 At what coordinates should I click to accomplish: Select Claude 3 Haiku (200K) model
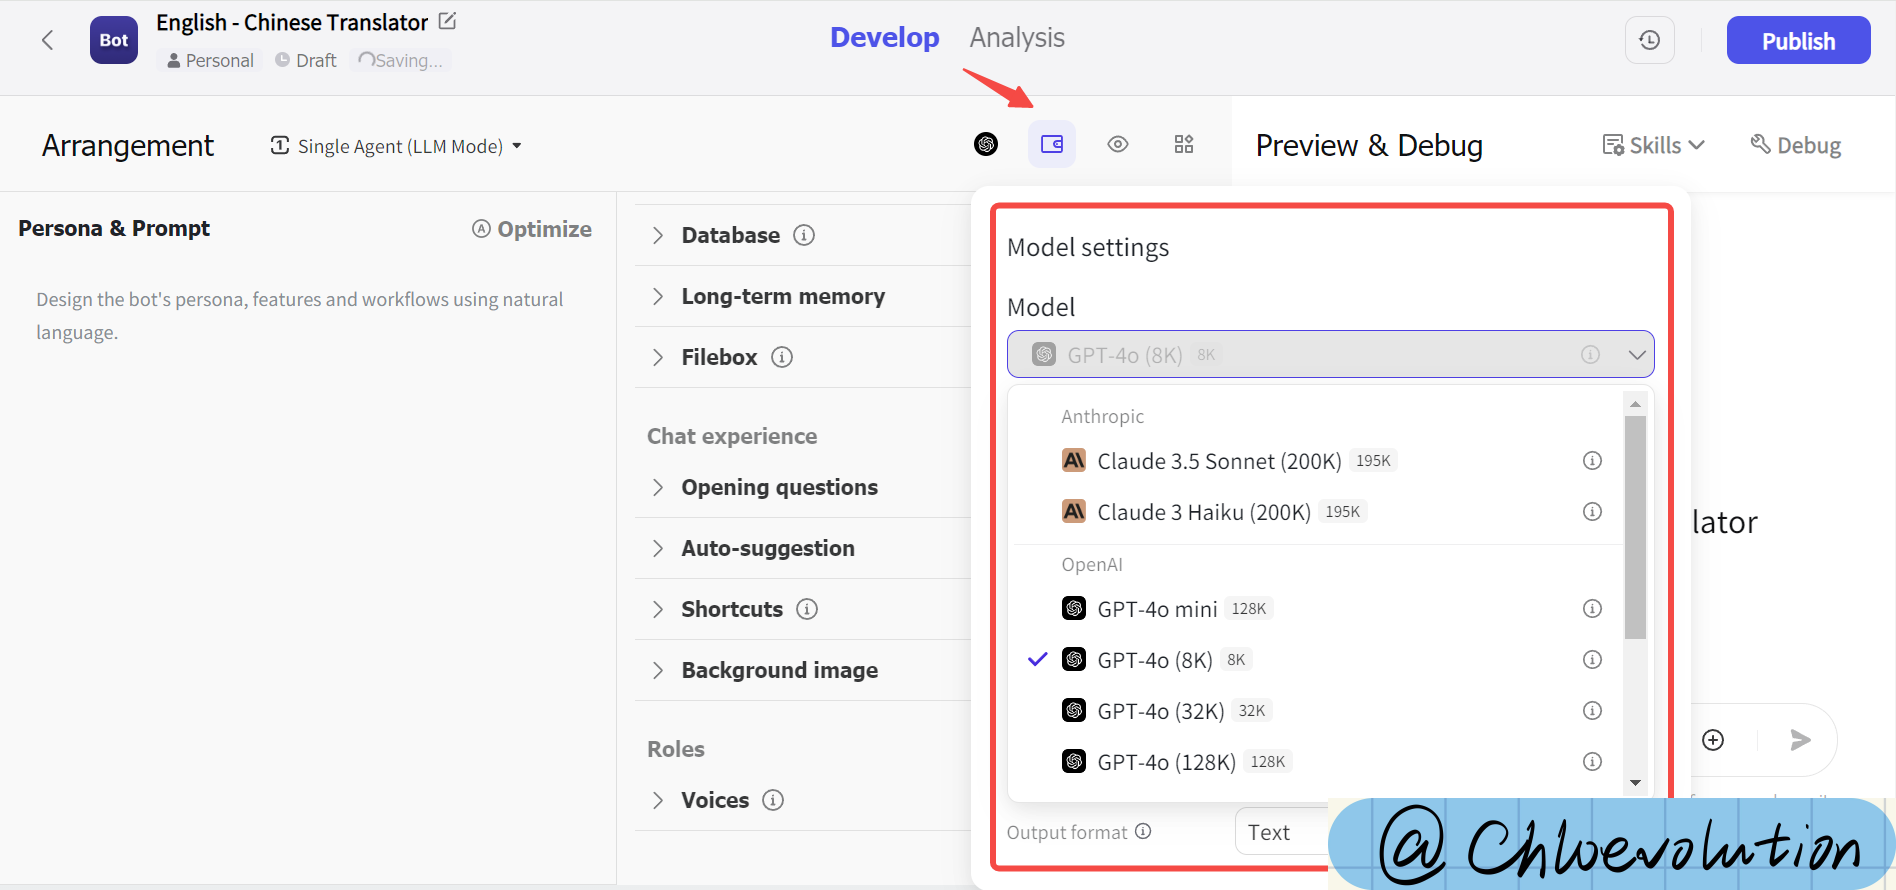(1316, 512)
